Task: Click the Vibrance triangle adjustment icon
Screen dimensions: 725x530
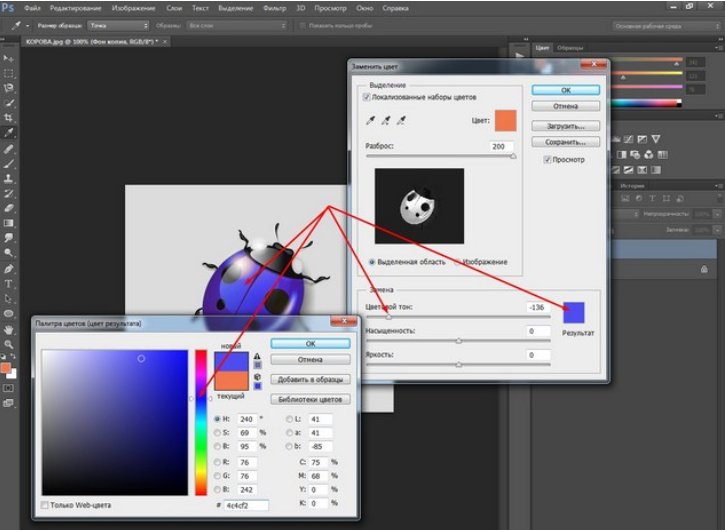Action: pos(656,139)
